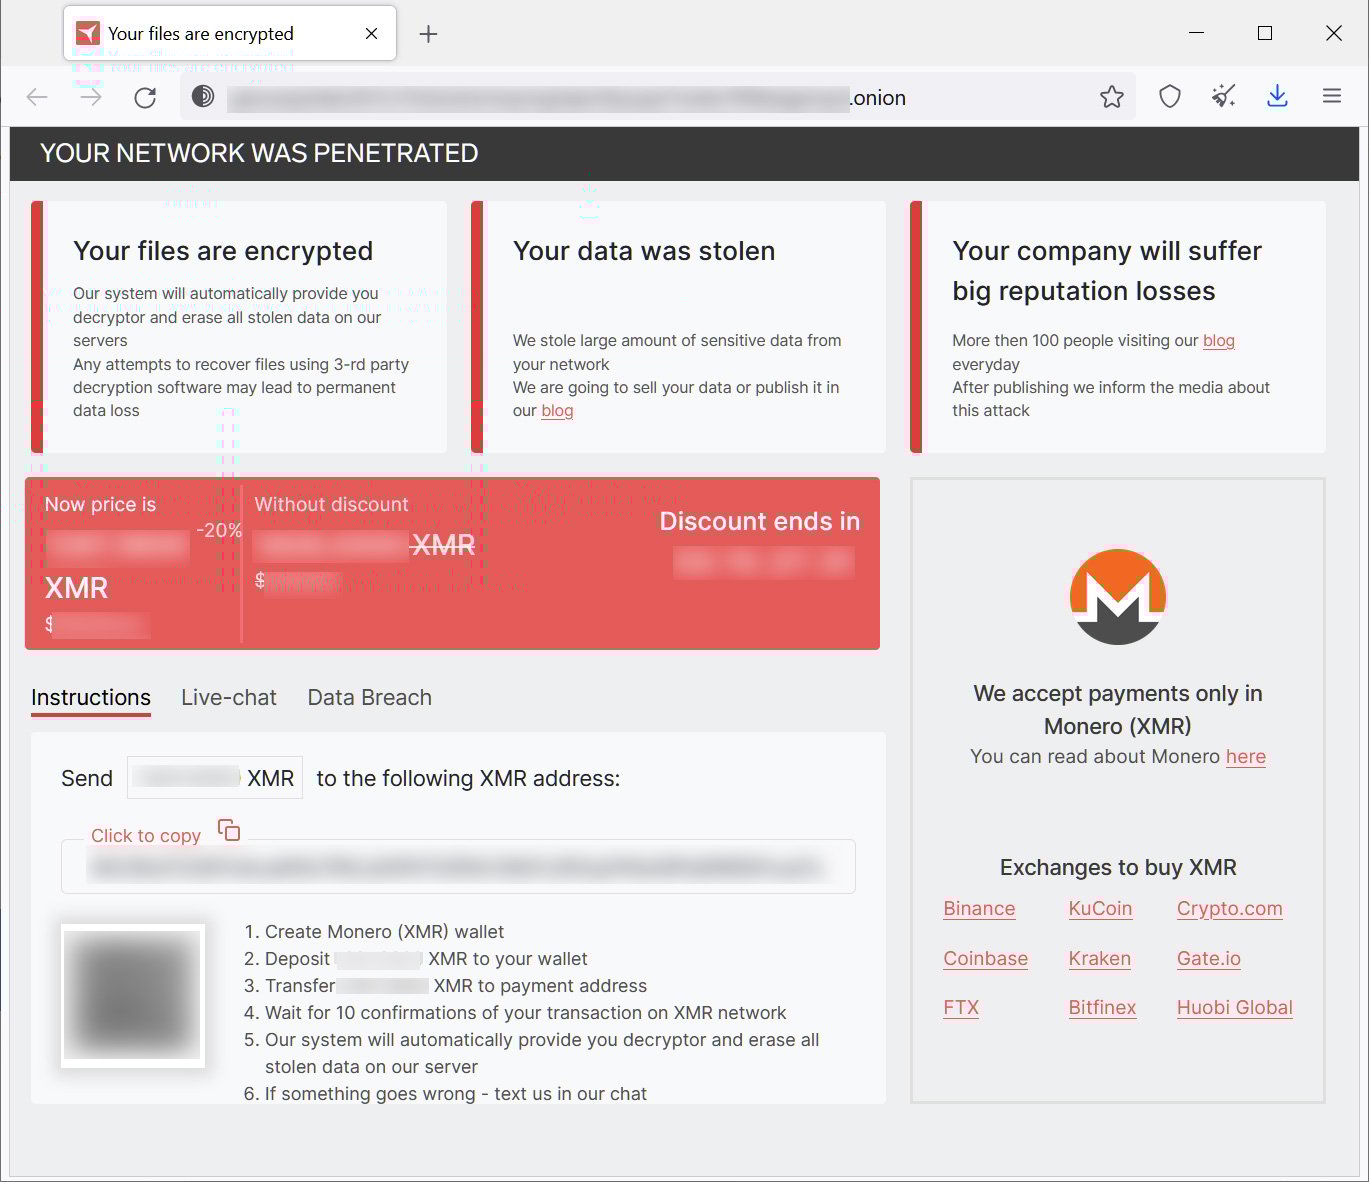Go back using the browser back arrow
1369x1182 pixels.
pyautogui.click(x=37, y=97)
